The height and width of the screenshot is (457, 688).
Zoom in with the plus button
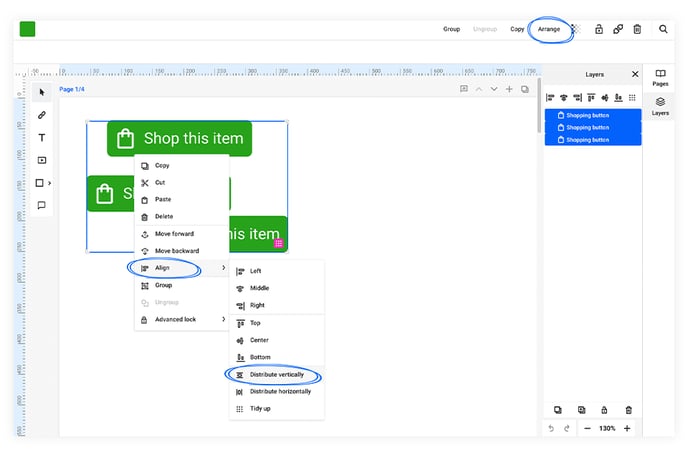click(x=627, y=428)
